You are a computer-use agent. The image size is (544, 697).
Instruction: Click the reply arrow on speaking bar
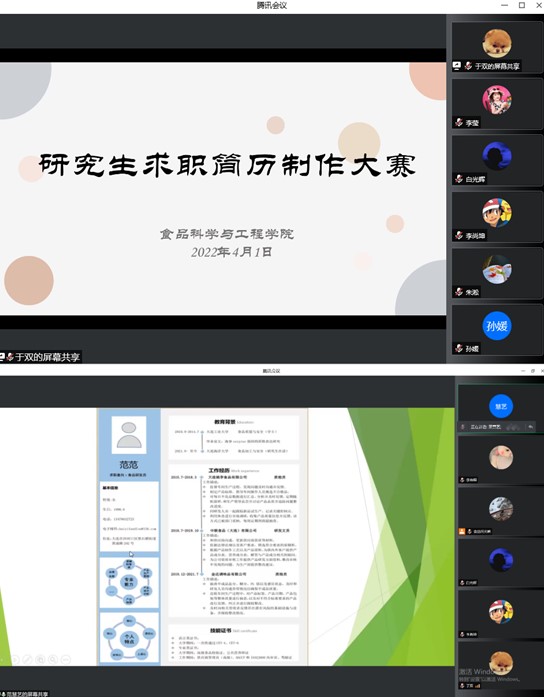coord(530,427)
